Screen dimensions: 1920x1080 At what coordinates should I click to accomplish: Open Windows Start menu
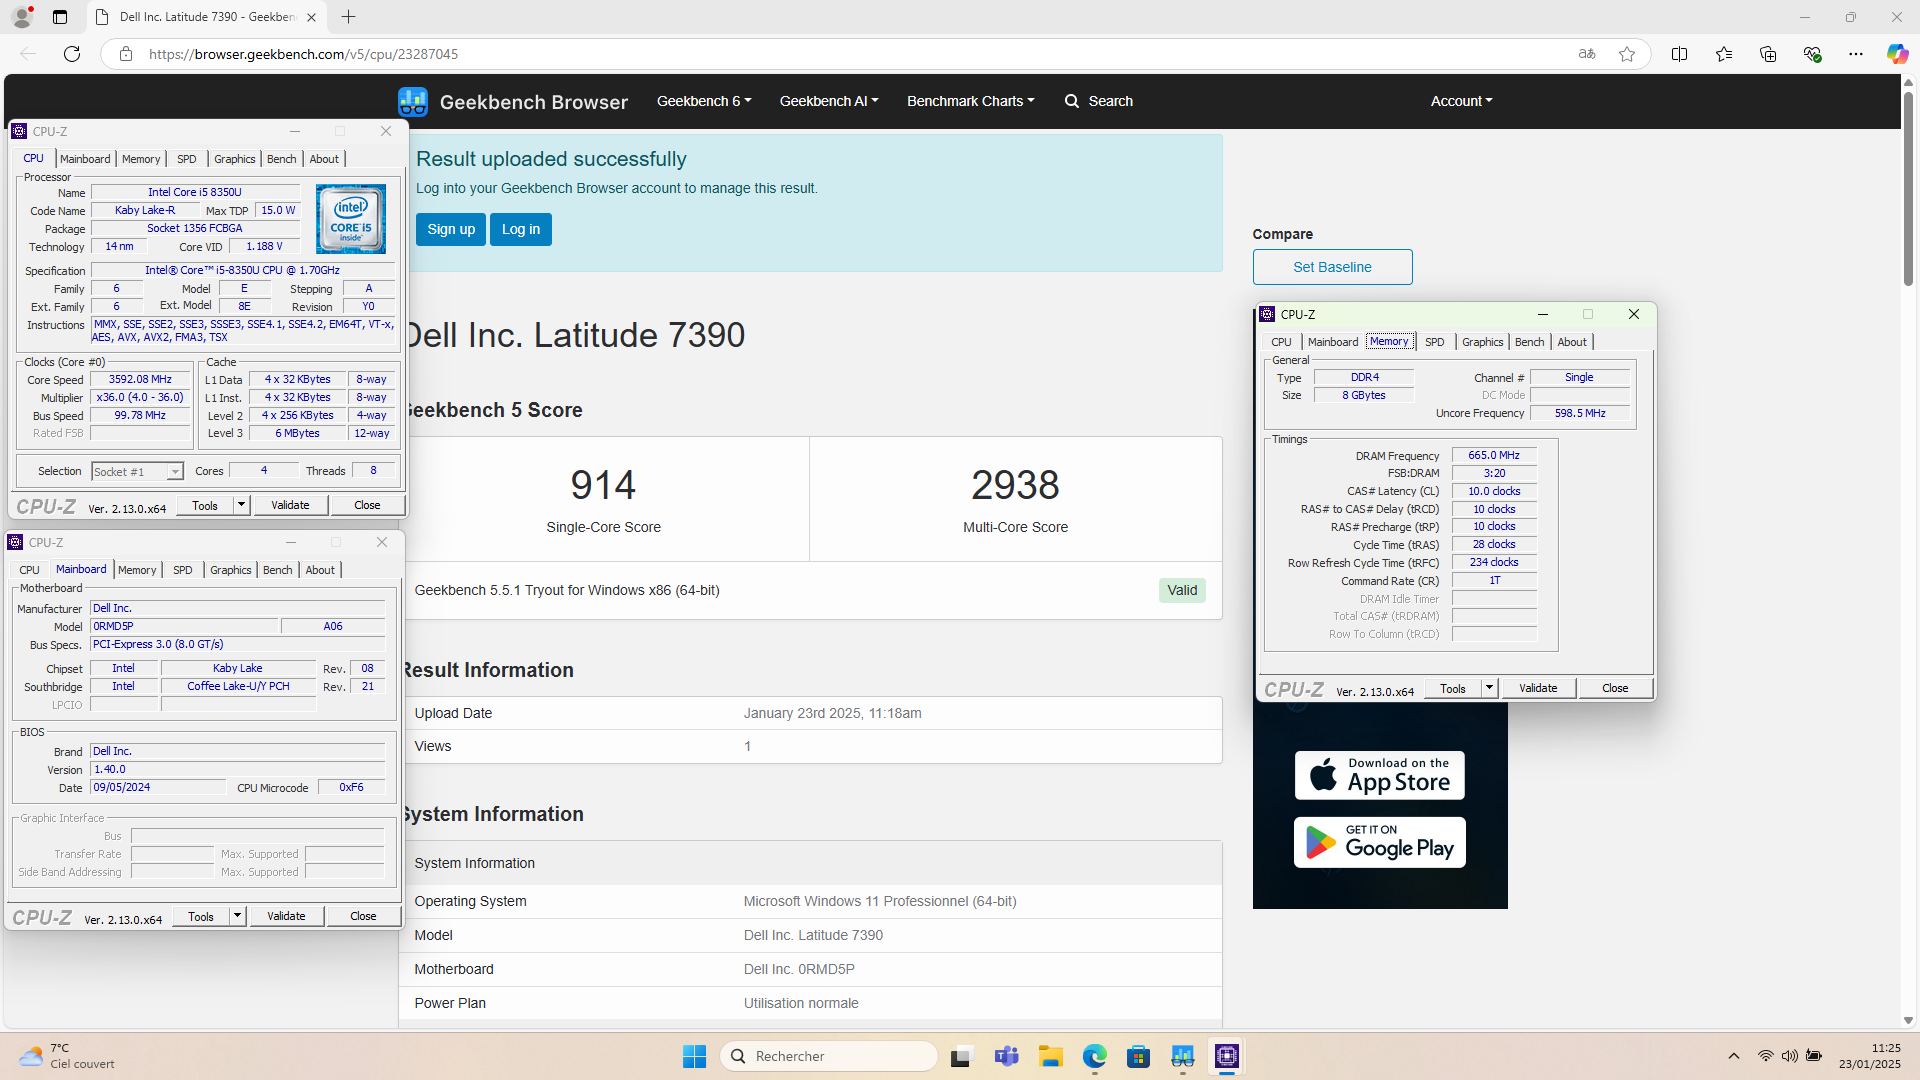(694, 1056)
